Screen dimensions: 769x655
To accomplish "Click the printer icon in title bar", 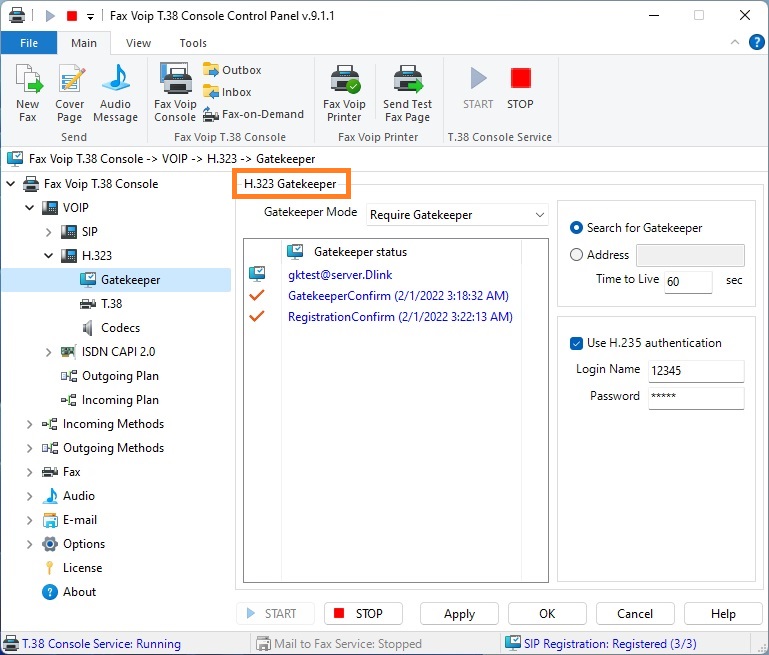I will [17, 16].
